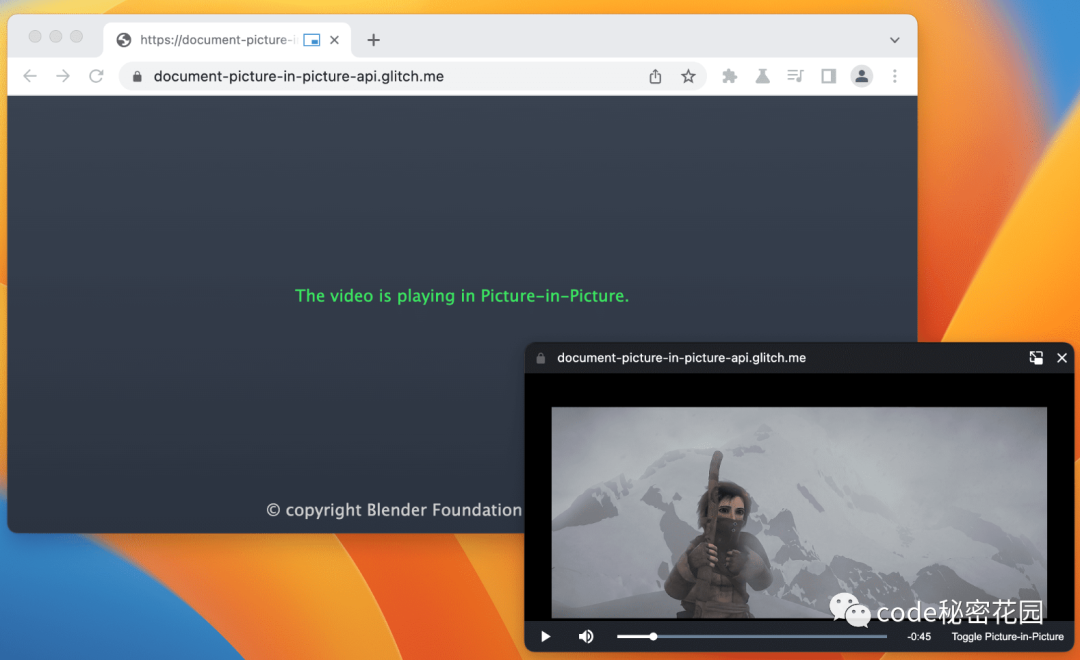Click the green Picture-in-Picture status text
The height and width of the screenshot is (660, 1080).
point(461,296)
